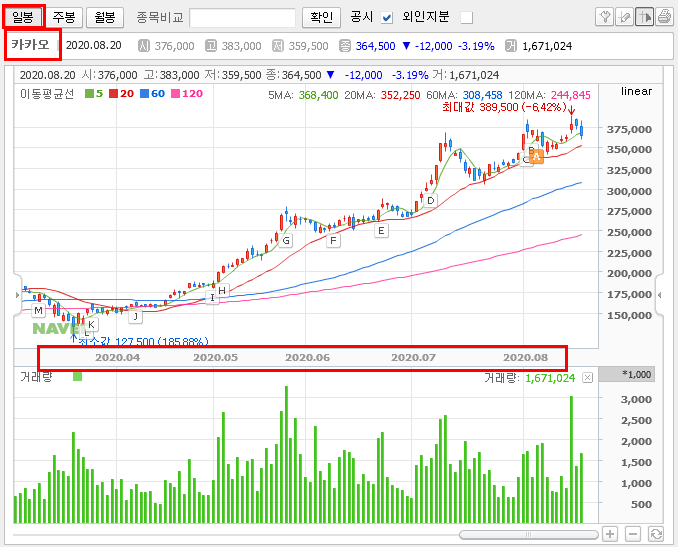Open disclosure marker G on chart
Image resolution: width=678 pixels, height=547 pixels.
pos(285,241)
